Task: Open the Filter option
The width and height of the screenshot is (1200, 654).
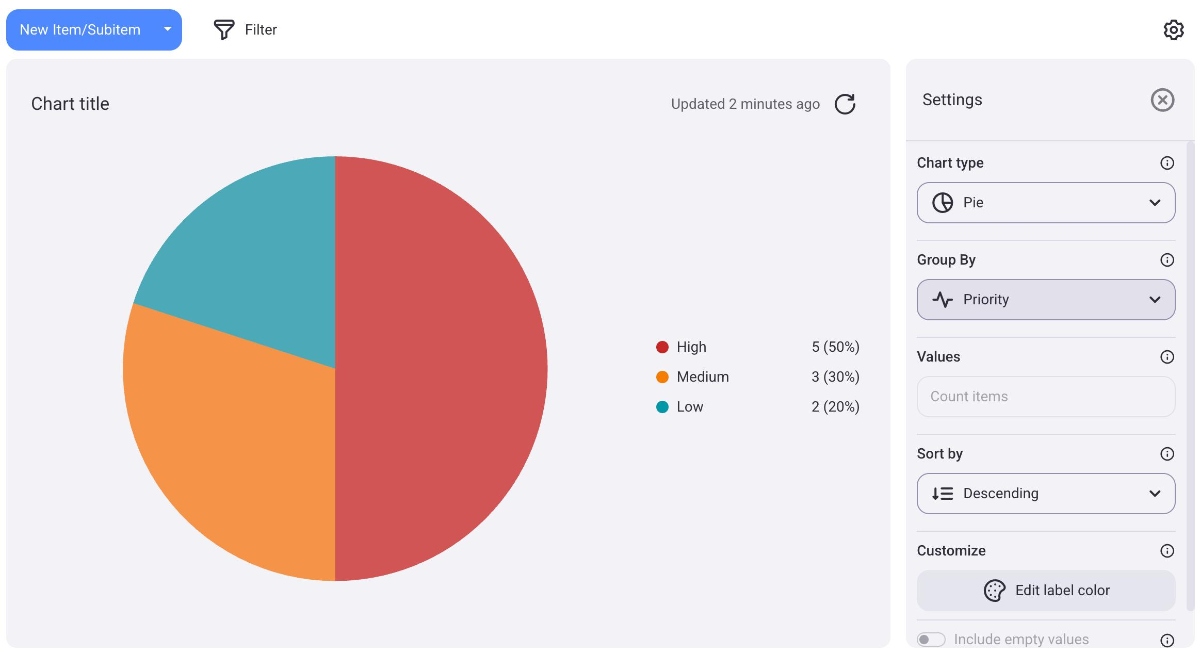Action: (246, 30)
